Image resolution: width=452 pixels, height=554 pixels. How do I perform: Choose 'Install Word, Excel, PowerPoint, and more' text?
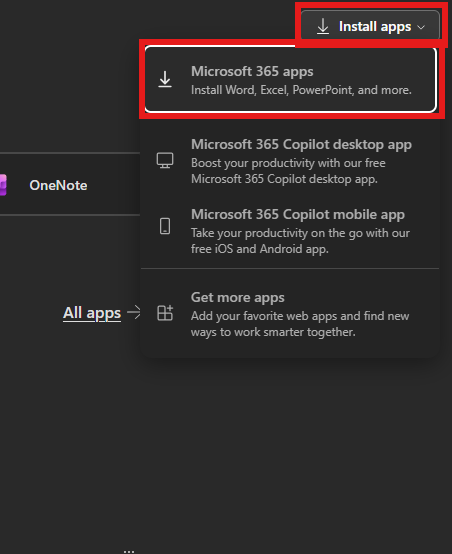[301, 90]
